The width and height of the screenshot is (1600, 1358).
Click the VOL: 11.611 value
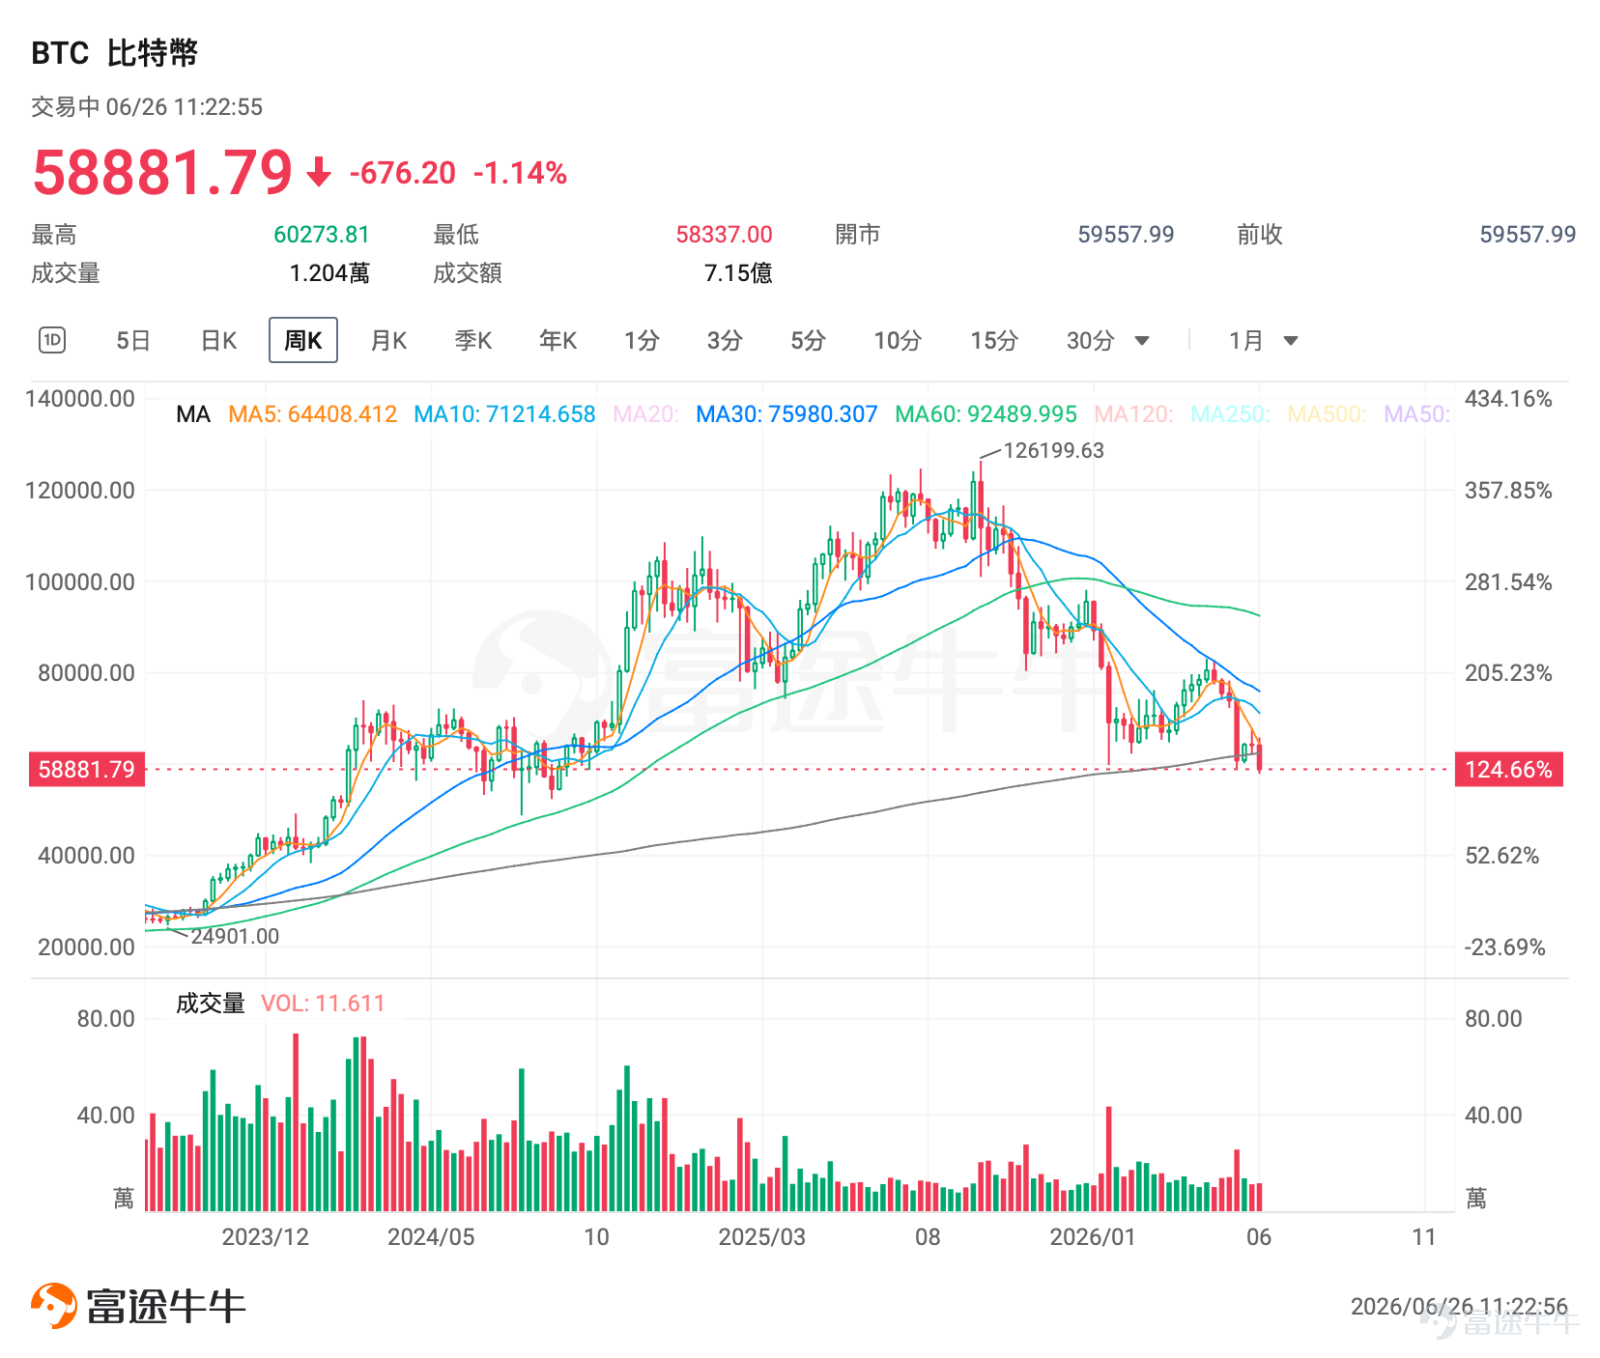[323, 1003]
